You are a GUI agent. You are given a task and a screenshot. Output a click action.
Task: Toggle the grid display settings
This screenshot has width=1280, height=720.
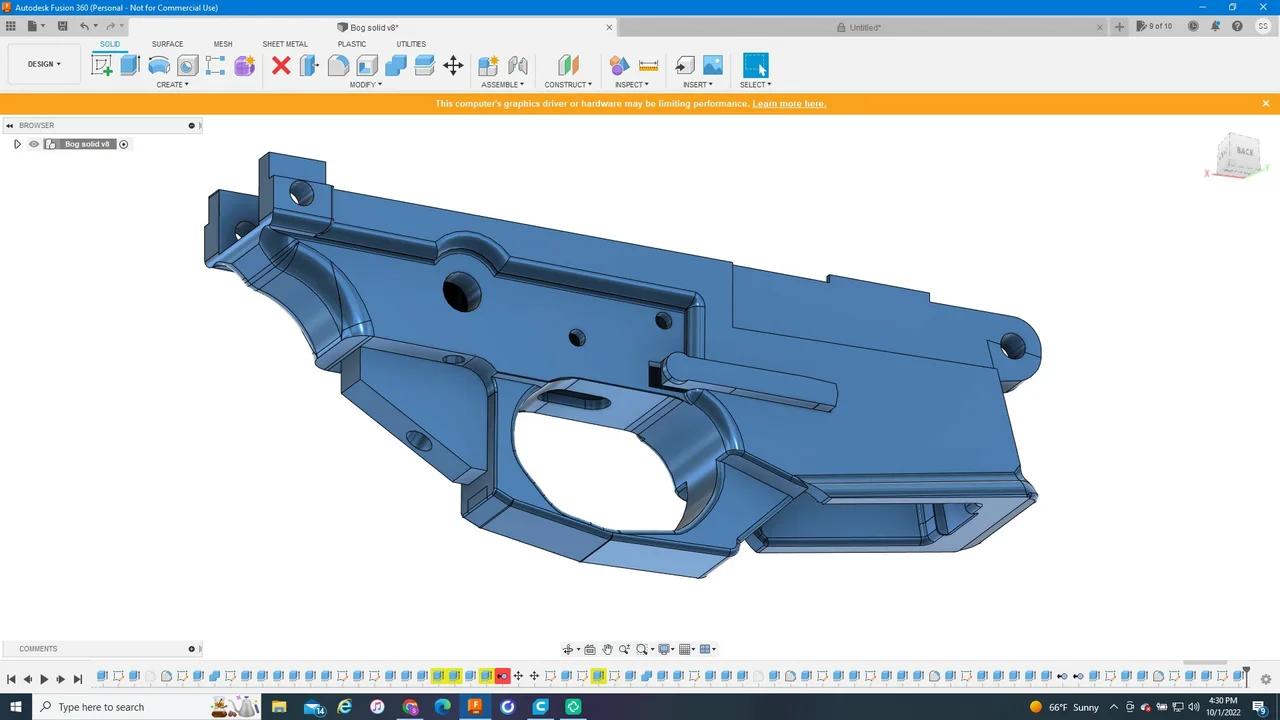(x=686, y=649)
